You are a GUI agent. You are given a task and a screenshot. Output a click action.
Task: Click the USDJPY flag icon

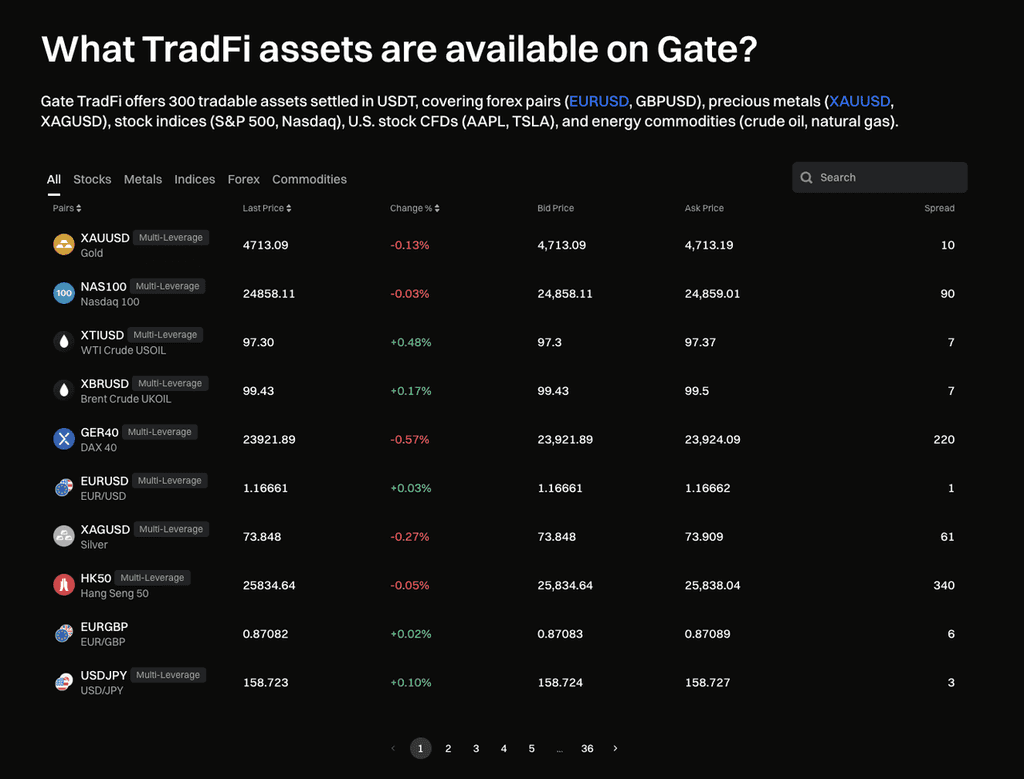64,682
